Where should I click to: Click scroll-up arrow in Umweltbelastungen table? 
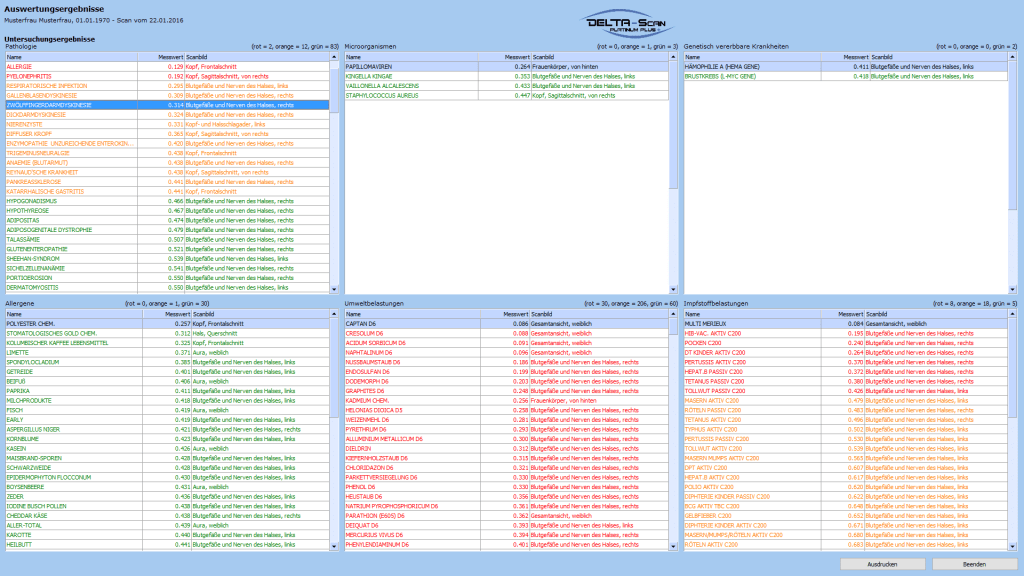coord(673,315)
